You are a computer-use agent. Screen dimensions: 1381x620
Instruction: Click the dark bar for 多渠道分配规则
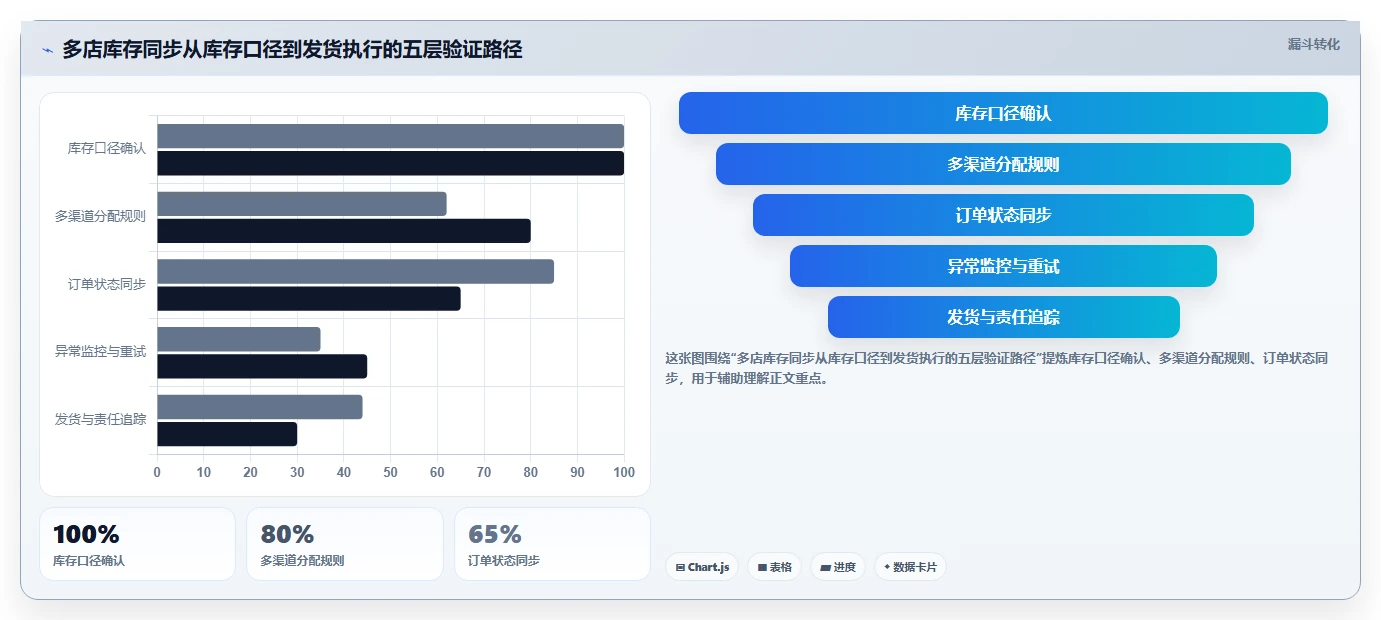point(344,231)
